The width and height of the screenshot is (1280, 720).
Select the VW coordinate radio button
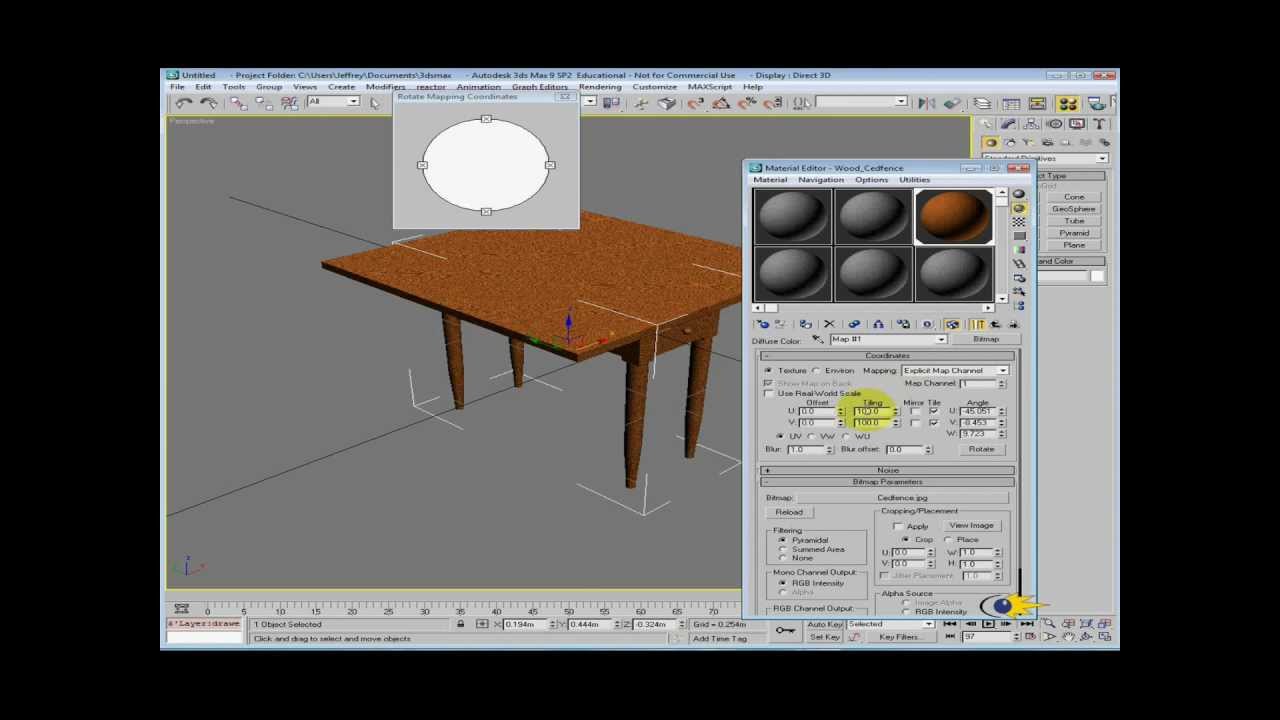pyautogui.click(x=812, y=437)
